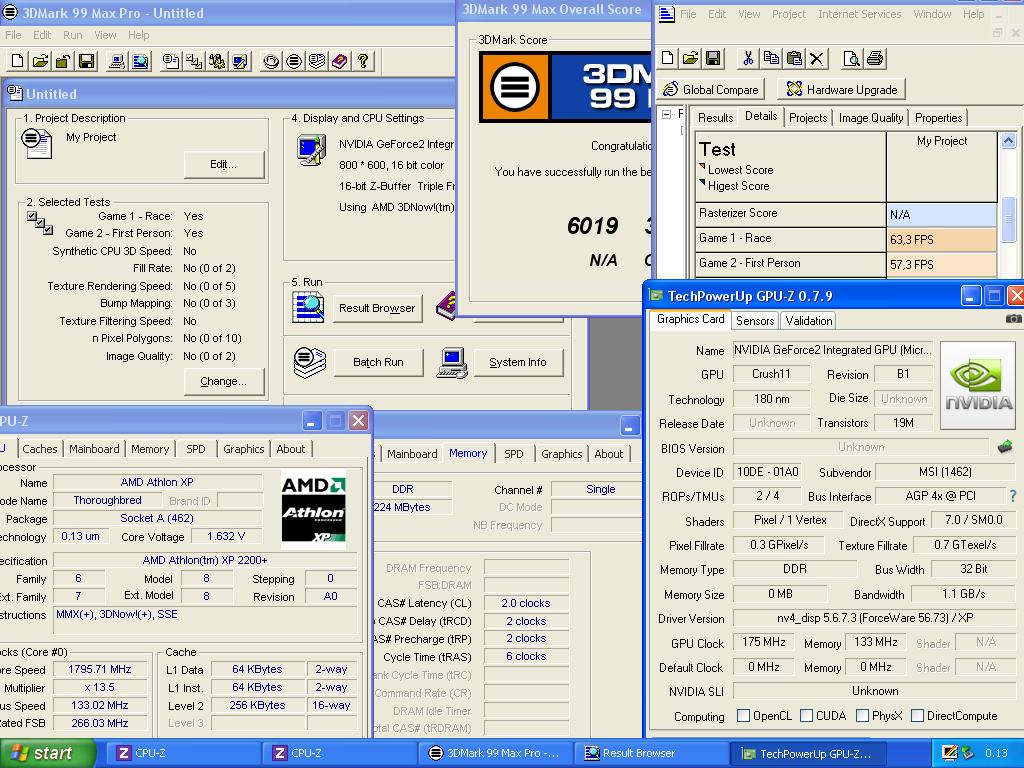Click New file icon in Result Browser toolbar

[667, 59]
